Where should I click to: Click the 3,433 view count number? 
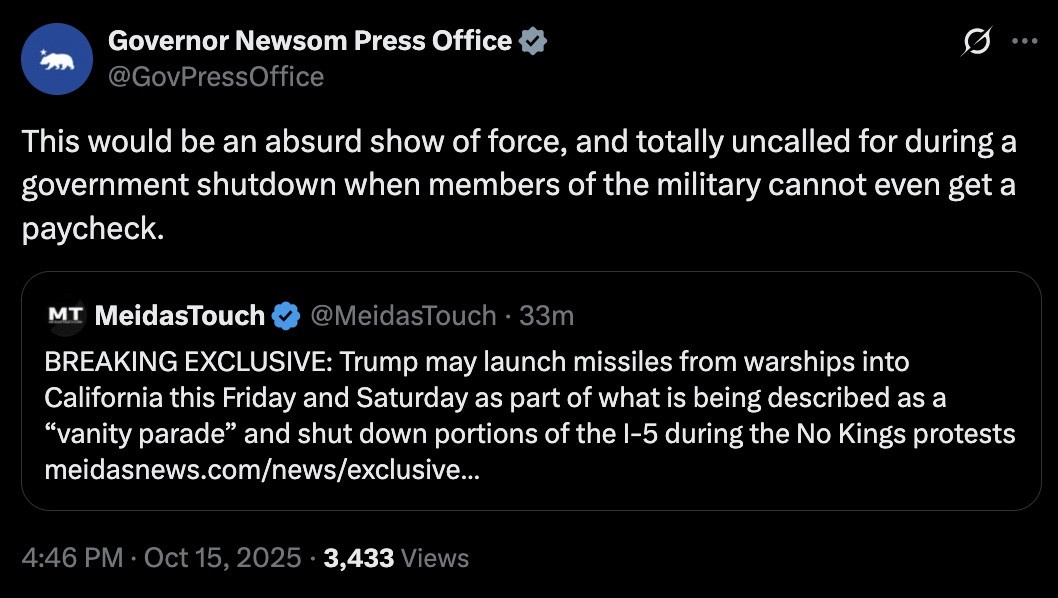click(x=358, y=557)
